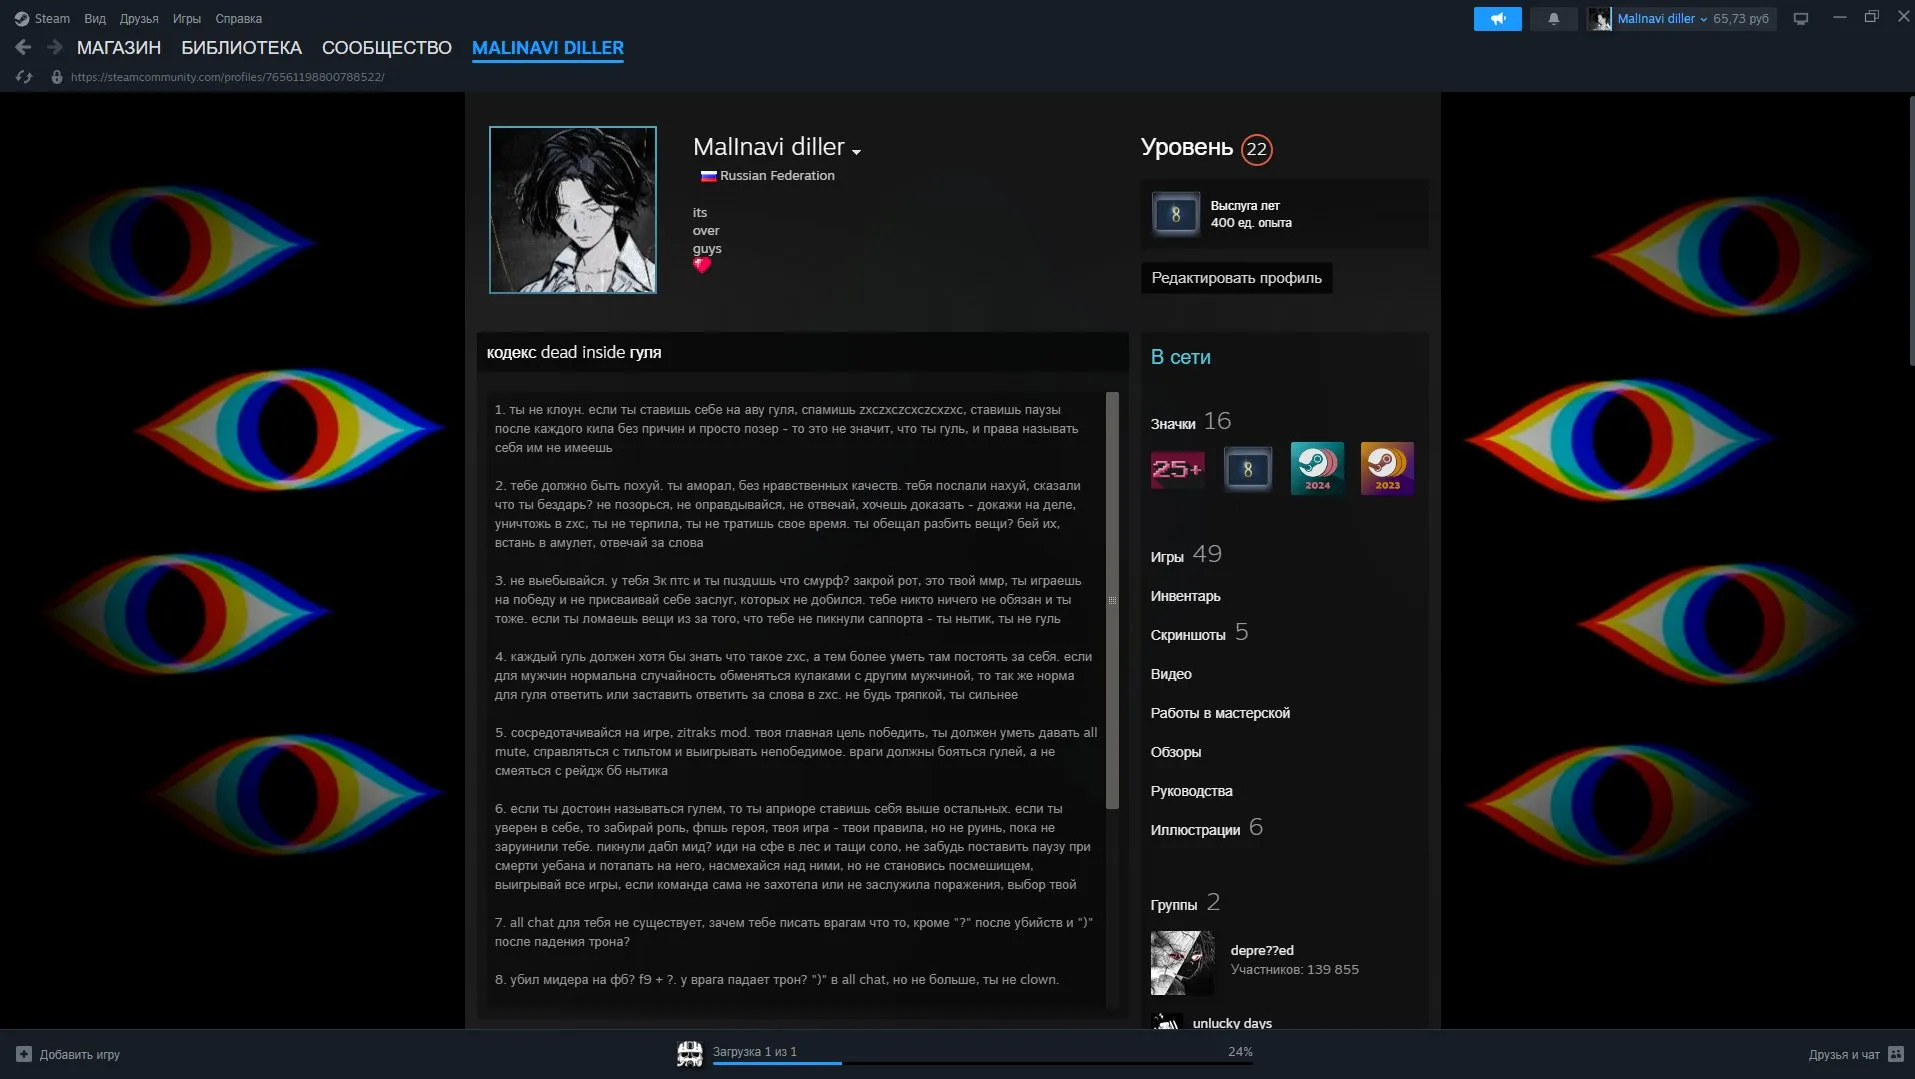The height and width of the screenshot is (1079, 1915).
Task: Click the codex text scrollbar
Action: pos(1112,600)
